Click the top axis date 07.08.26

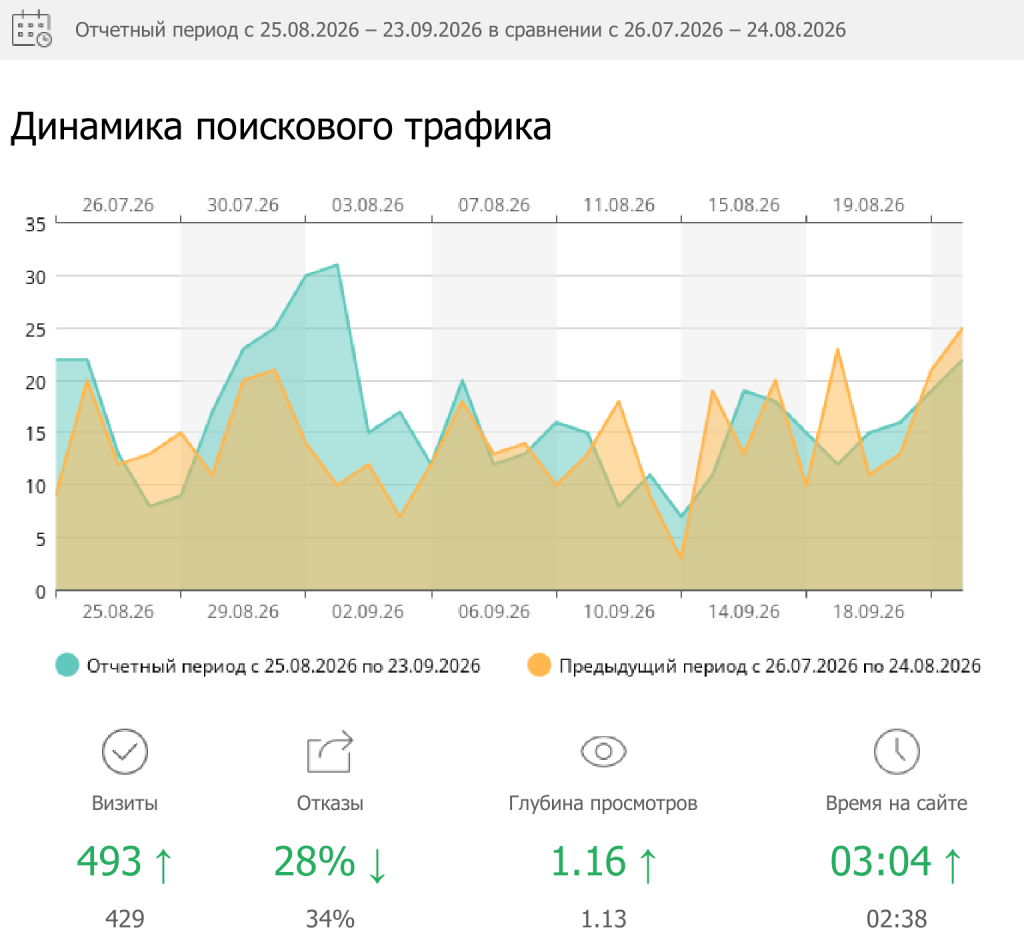pyautogui.click(x=494, y=205)
